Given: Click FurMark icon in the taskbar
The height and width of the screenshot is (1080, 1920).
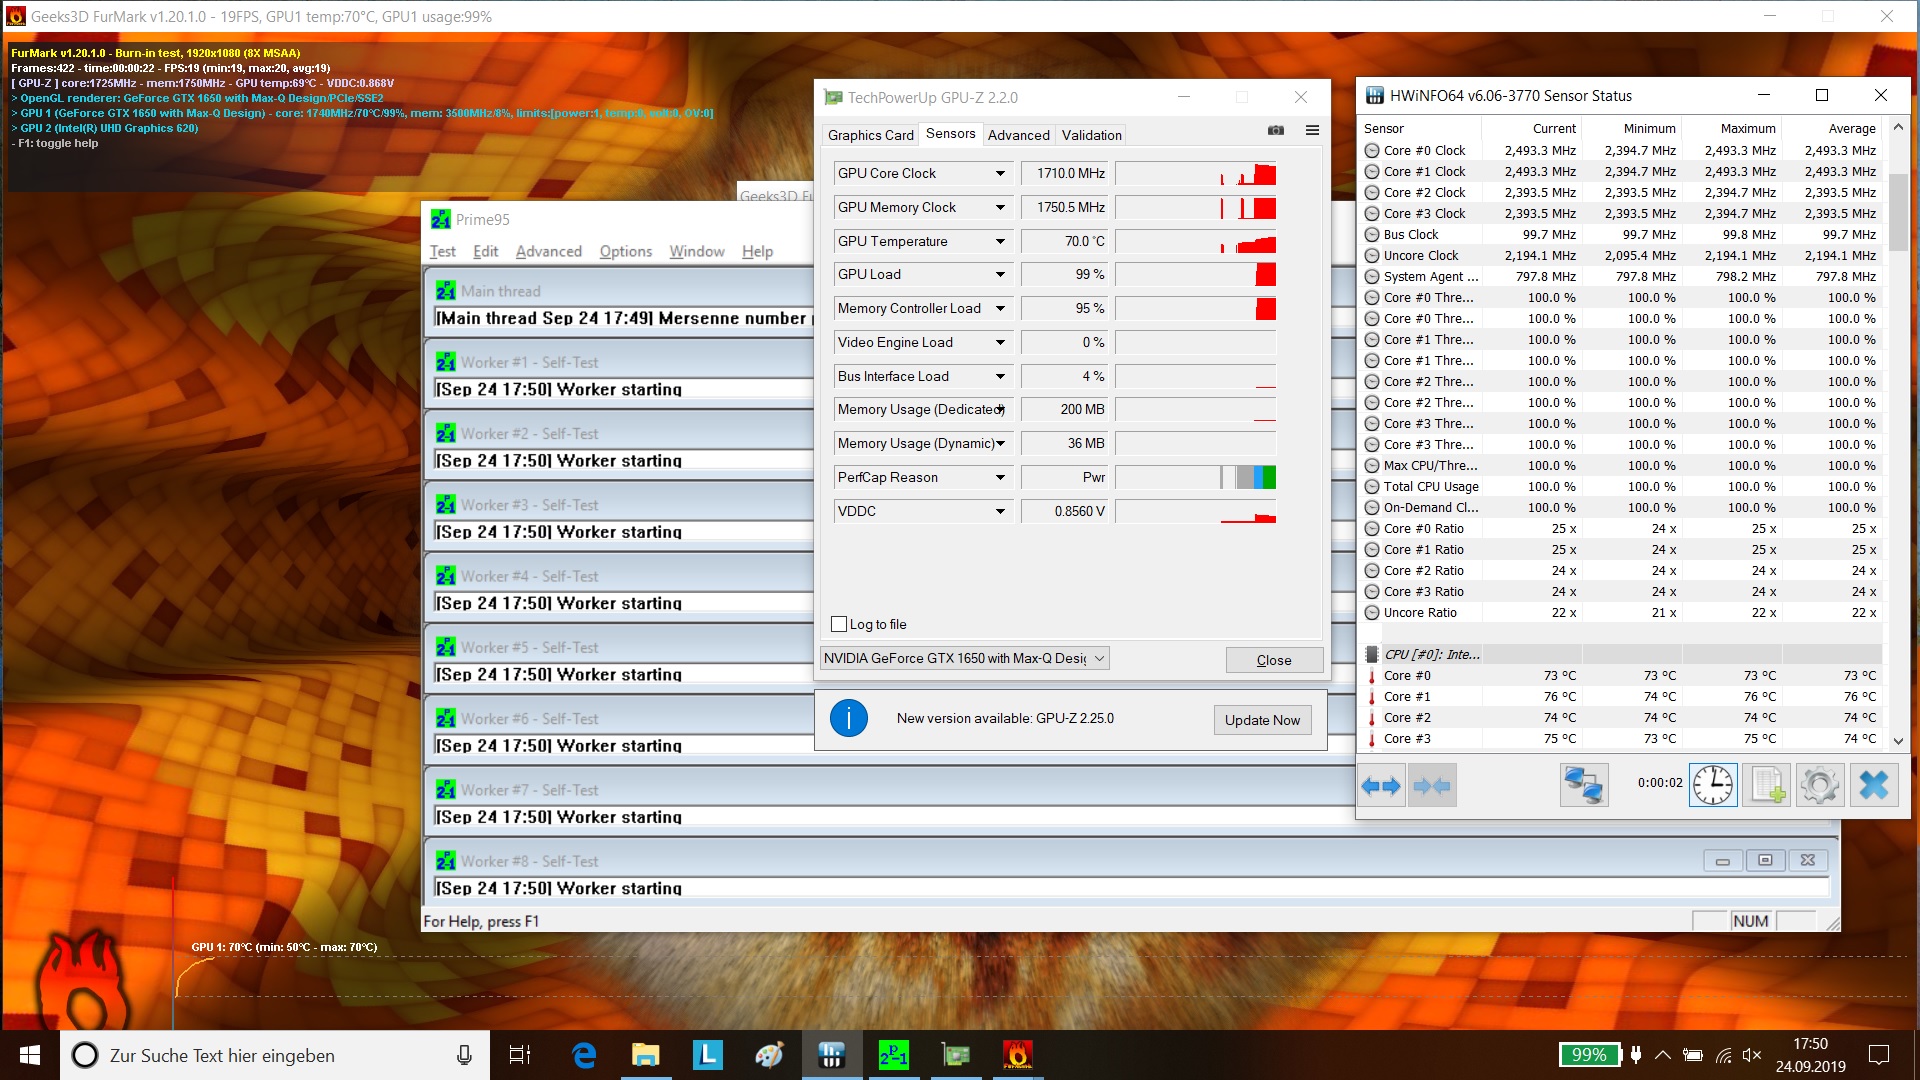Looking at the screenshot, I should pyautogui.click(x=1017, y=1055).
